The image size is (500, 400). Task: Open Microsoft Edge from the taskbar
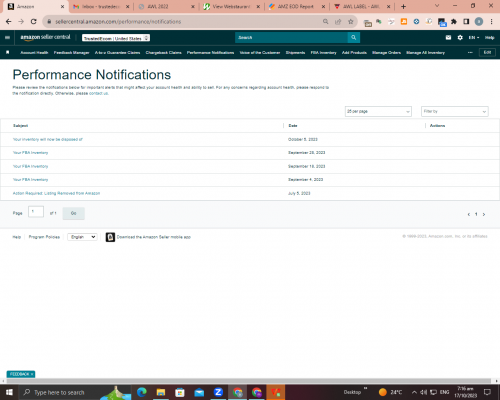pyautogui.click(x=142, y=392)
